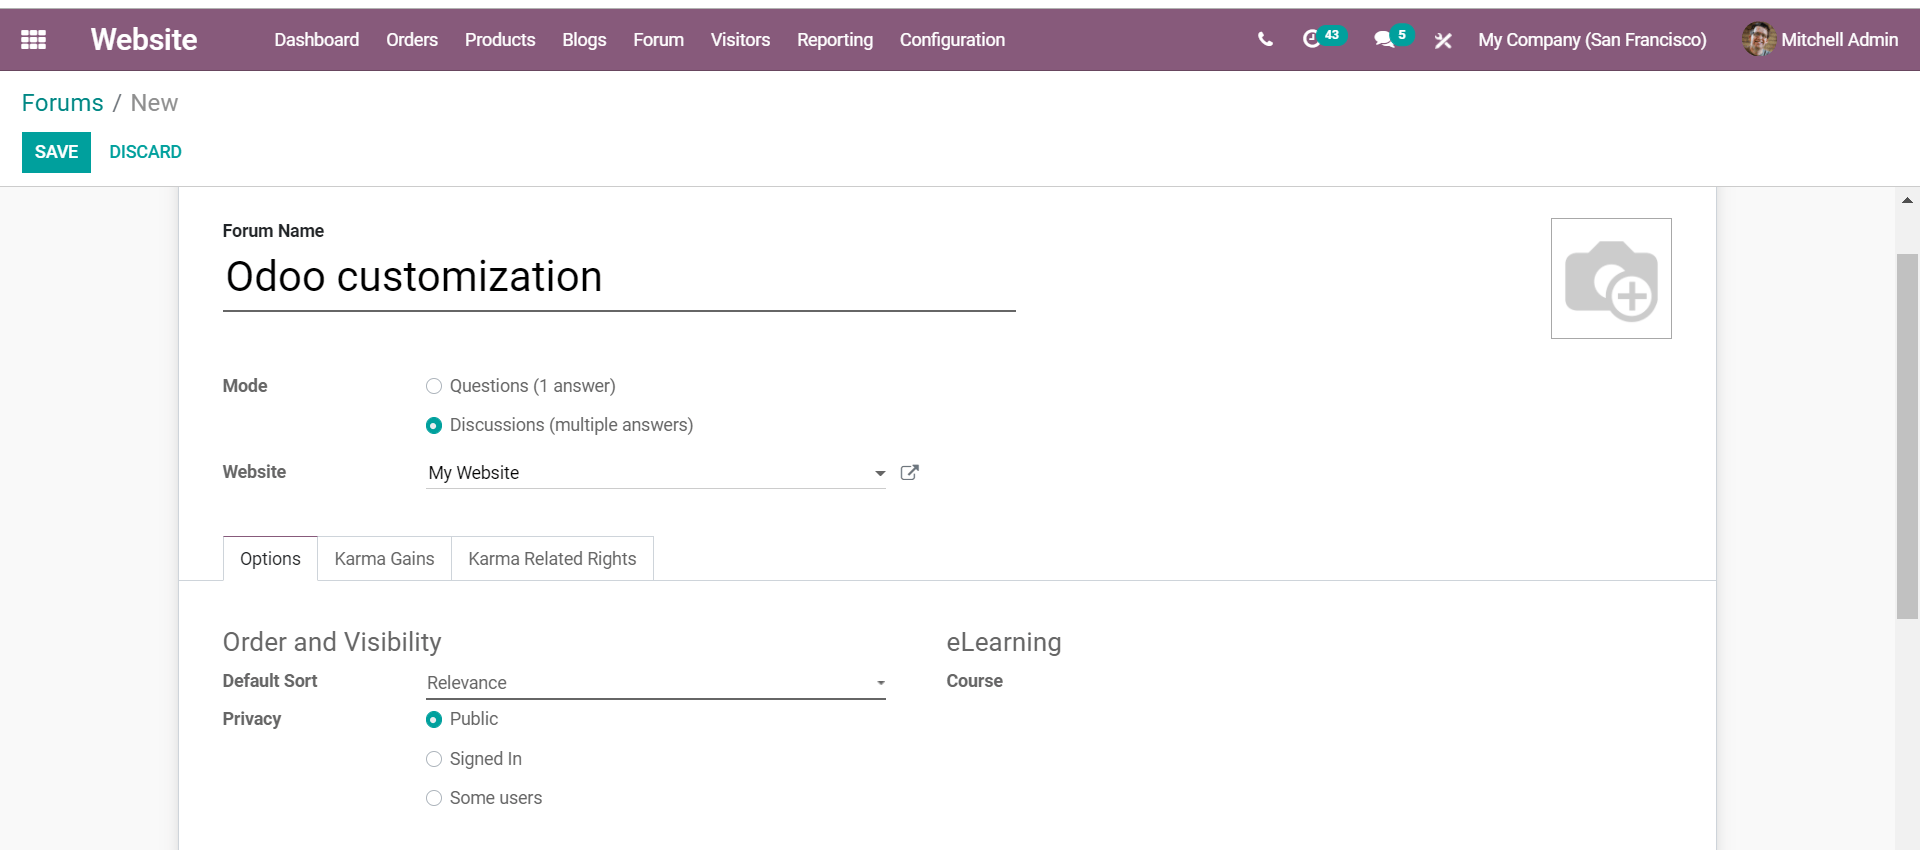Click the Forum Name input field
Screen dimensions: 1920x850
[619, 277]
